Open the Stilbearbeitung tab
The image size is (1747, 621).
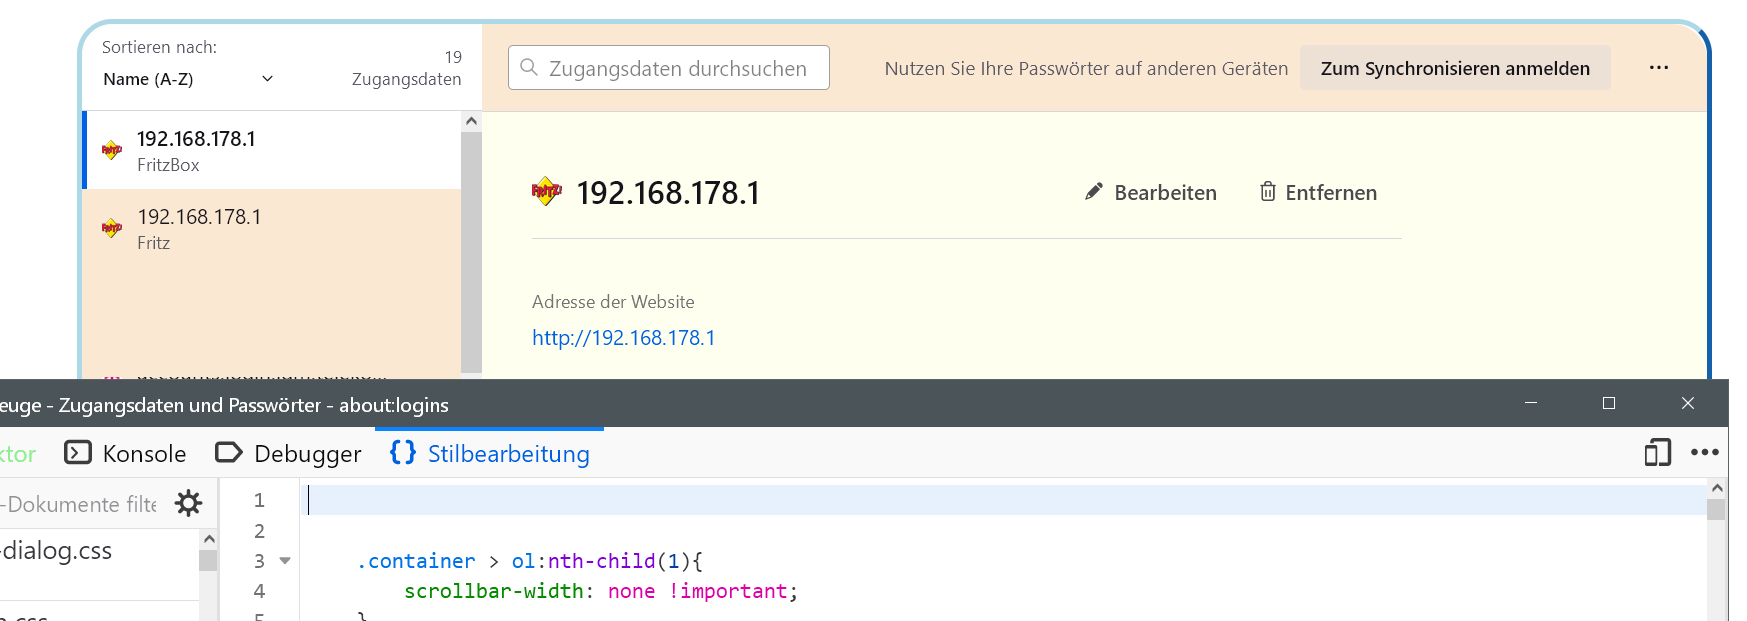coord(490,454)
